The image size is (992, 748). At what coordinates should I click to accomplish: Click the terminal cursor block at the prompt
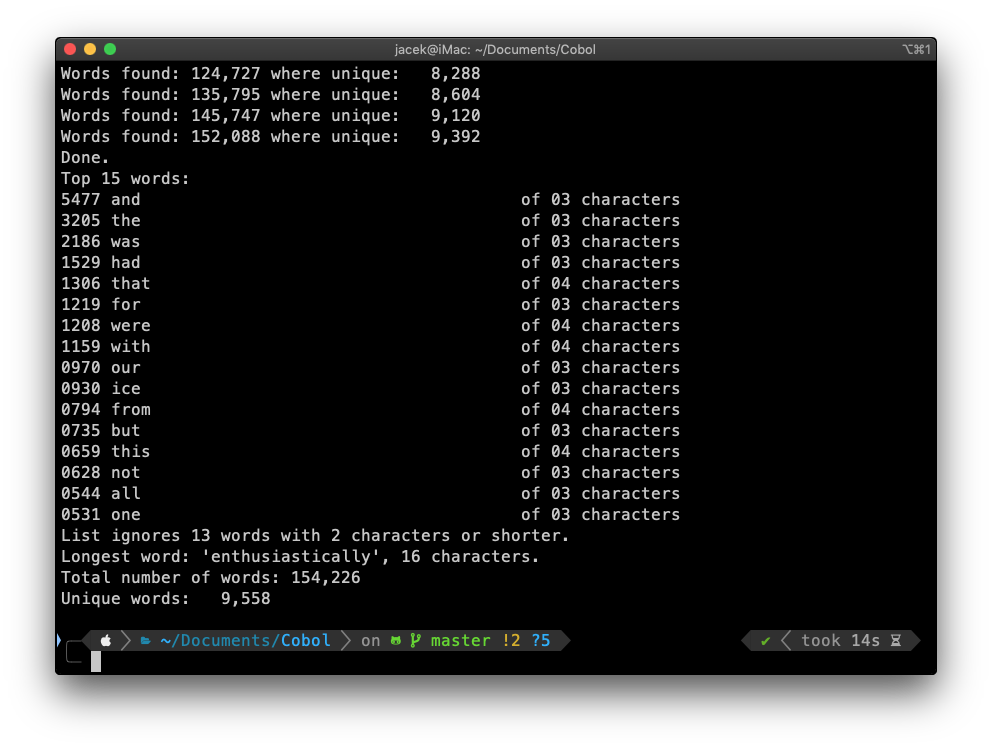(x=96, y=661)
